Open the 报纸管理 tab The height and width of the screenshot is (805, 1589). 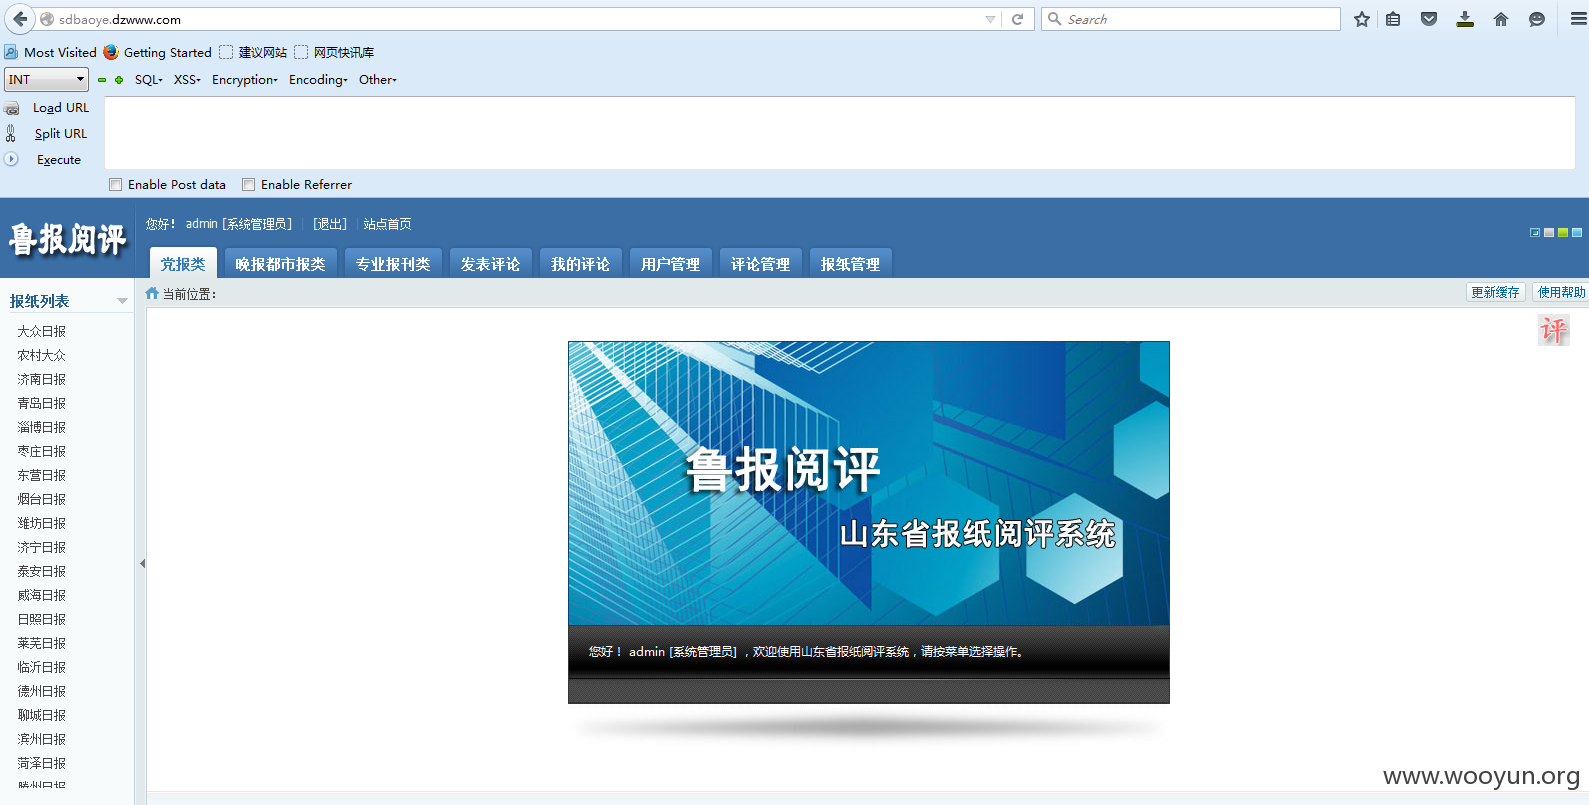[x=850, y=264]
